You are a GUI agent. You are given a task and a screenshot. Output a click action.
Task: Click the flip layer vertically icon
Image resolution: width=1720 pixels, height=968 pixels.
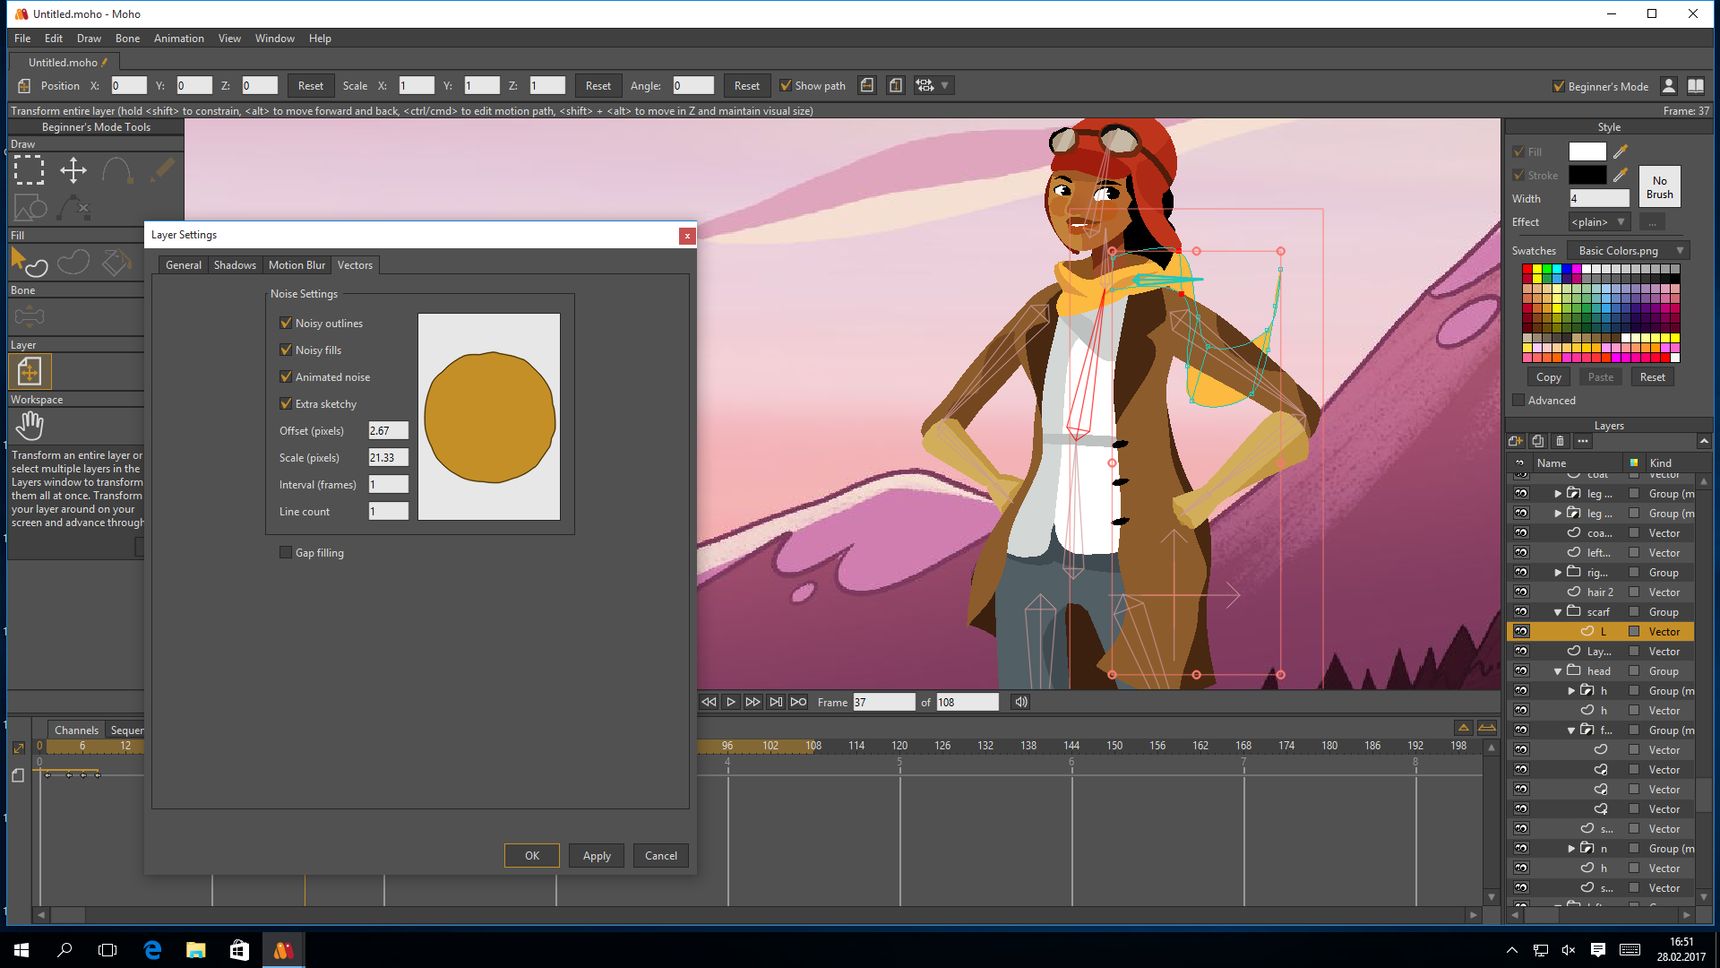(896, 86)
